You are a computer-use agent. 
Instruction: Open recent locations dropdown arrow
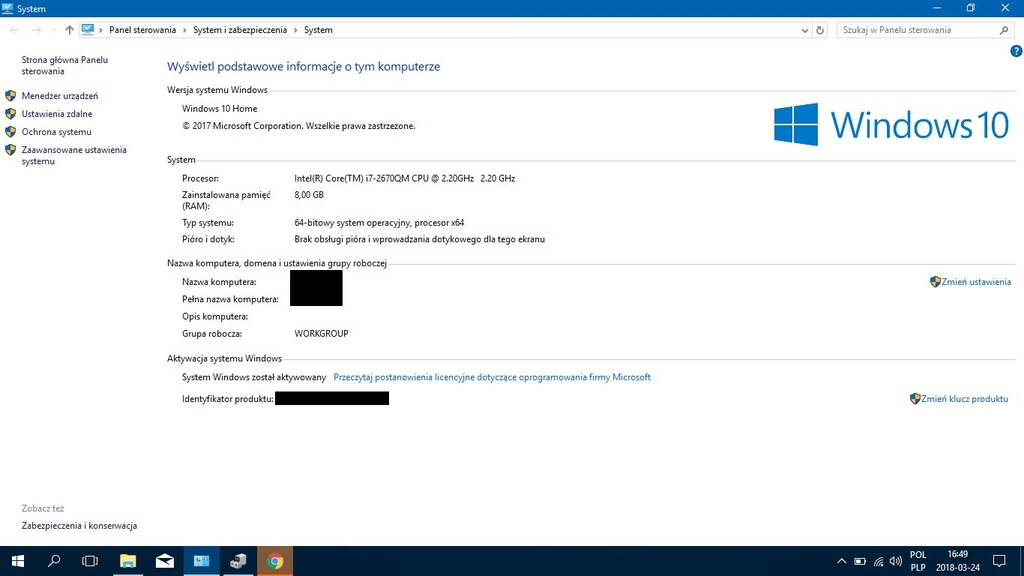coord(54,30)
